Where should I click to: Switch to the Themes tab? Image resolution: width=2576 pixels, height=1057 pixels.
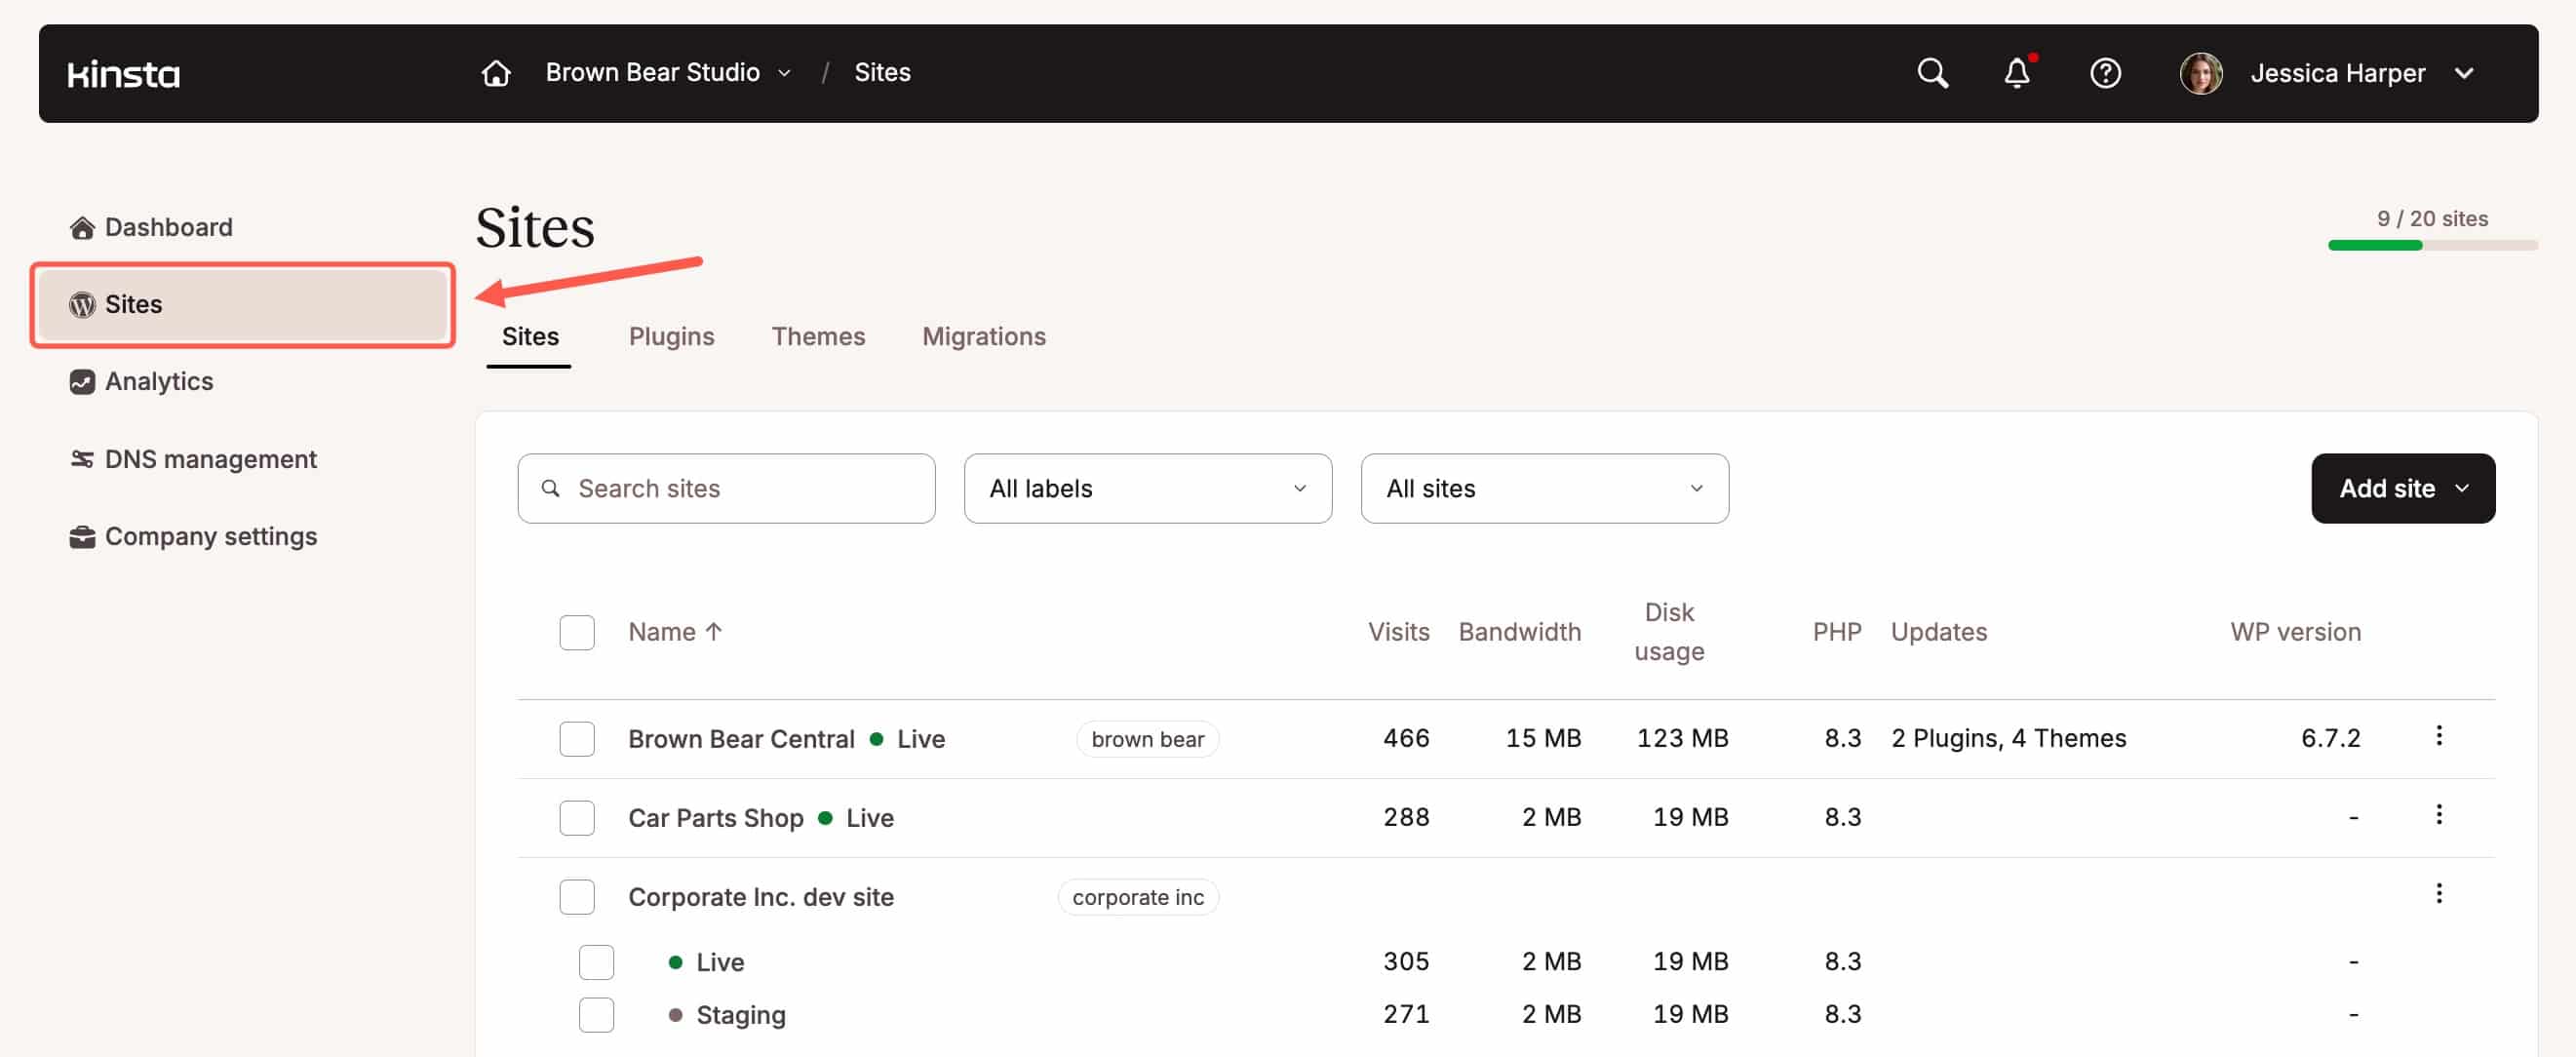(818, 337)
